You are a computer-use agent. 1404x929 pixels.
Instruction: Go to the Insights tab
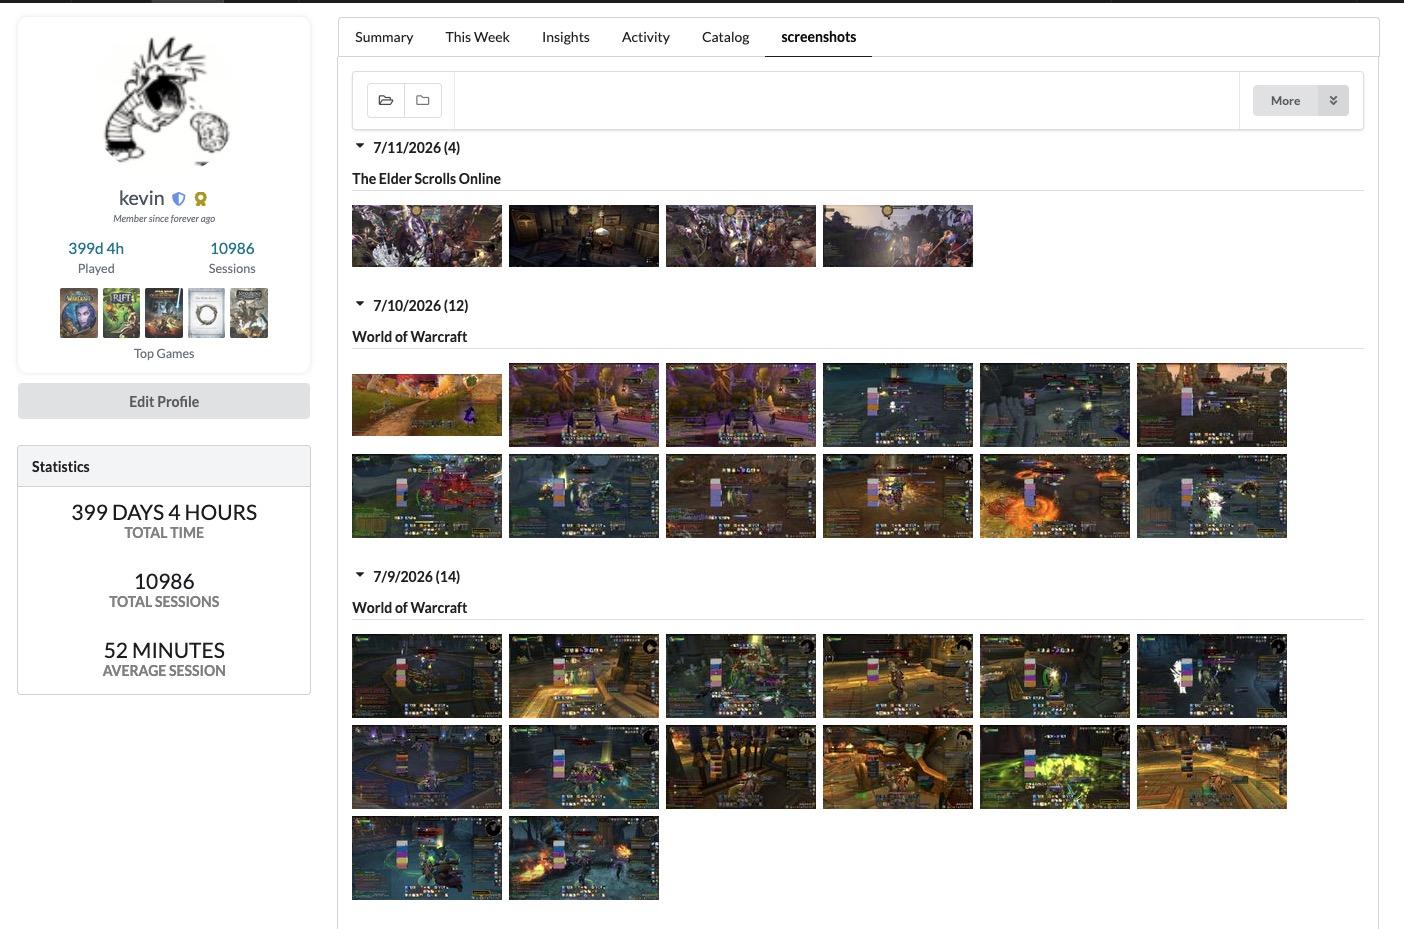566,37
